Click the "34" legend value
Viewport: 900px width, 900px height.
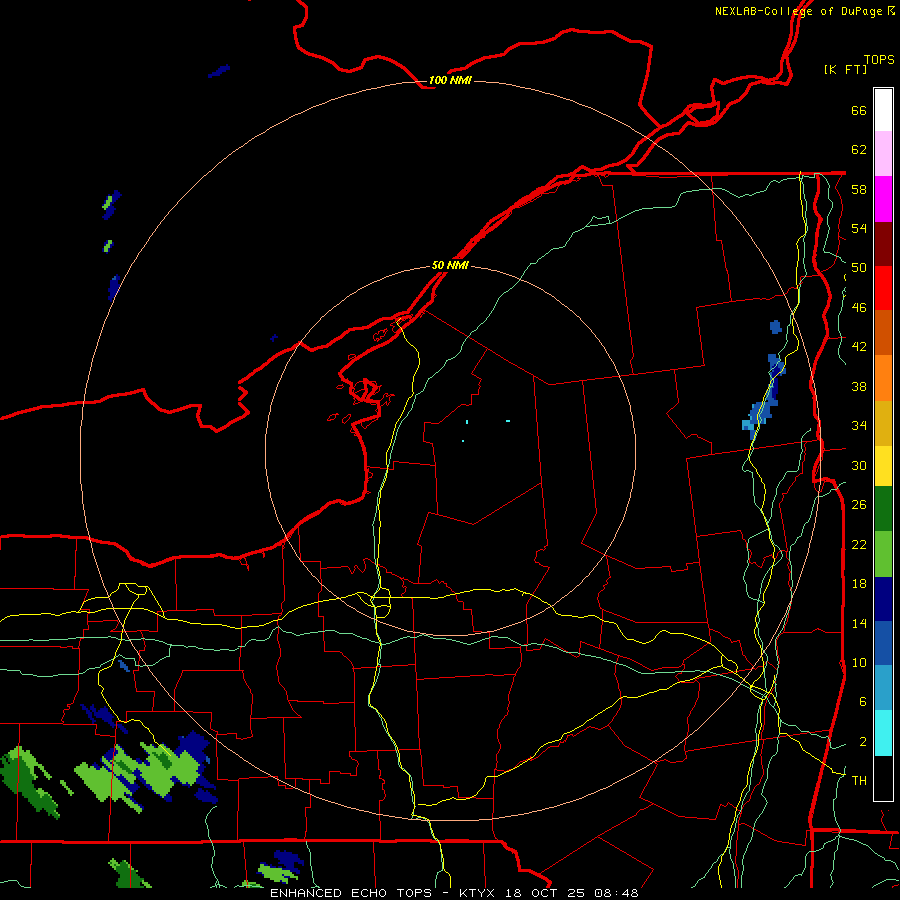859,426
